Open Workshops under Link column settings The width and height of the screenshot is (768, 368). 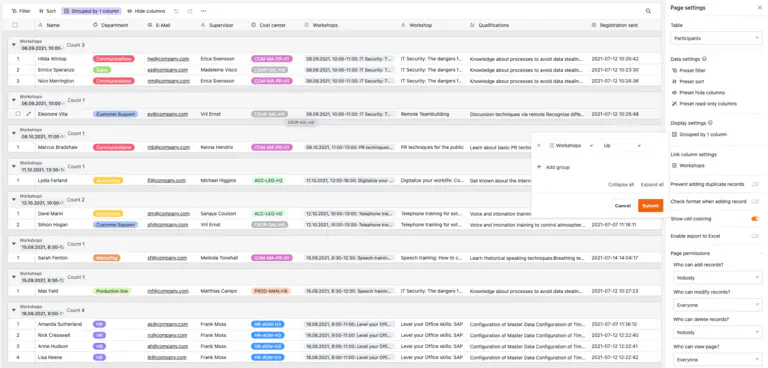pos(688,166)
